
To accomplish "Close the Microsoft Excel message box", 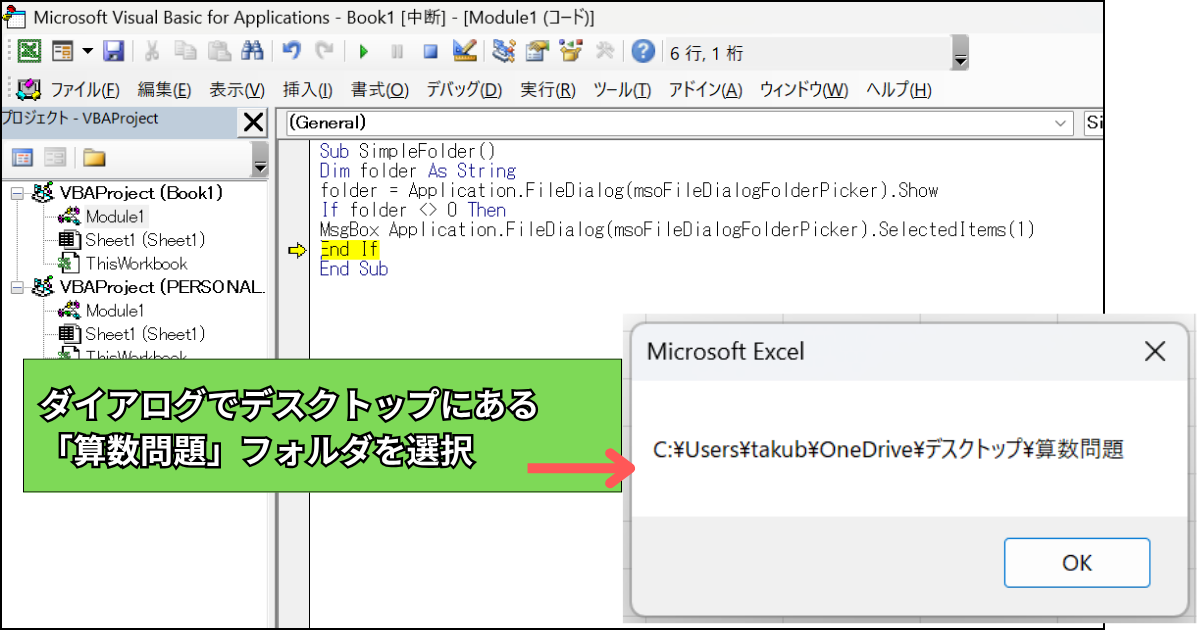I will pos(1155,351).
